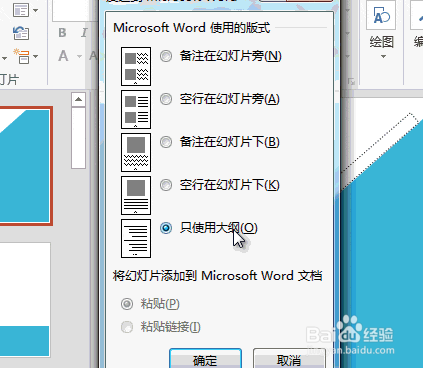The image size is (423, 368).
Task: Click slide panel scroll up arrow
Action: tap(78, 99)
